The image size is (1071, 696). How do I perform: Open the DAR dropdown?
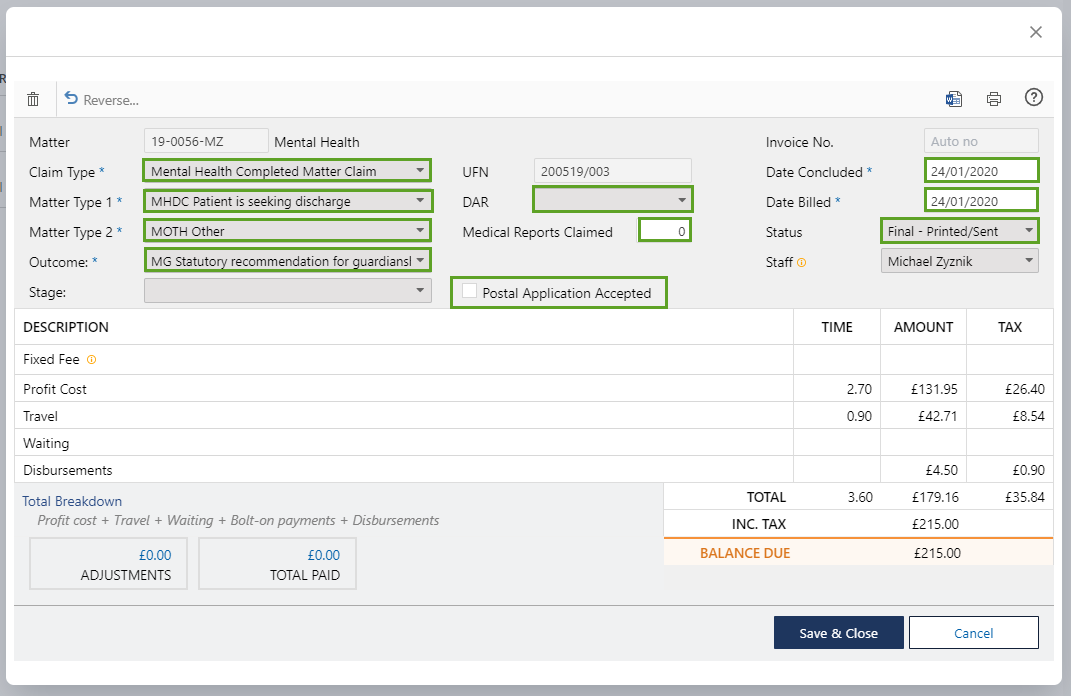[612, 201]
